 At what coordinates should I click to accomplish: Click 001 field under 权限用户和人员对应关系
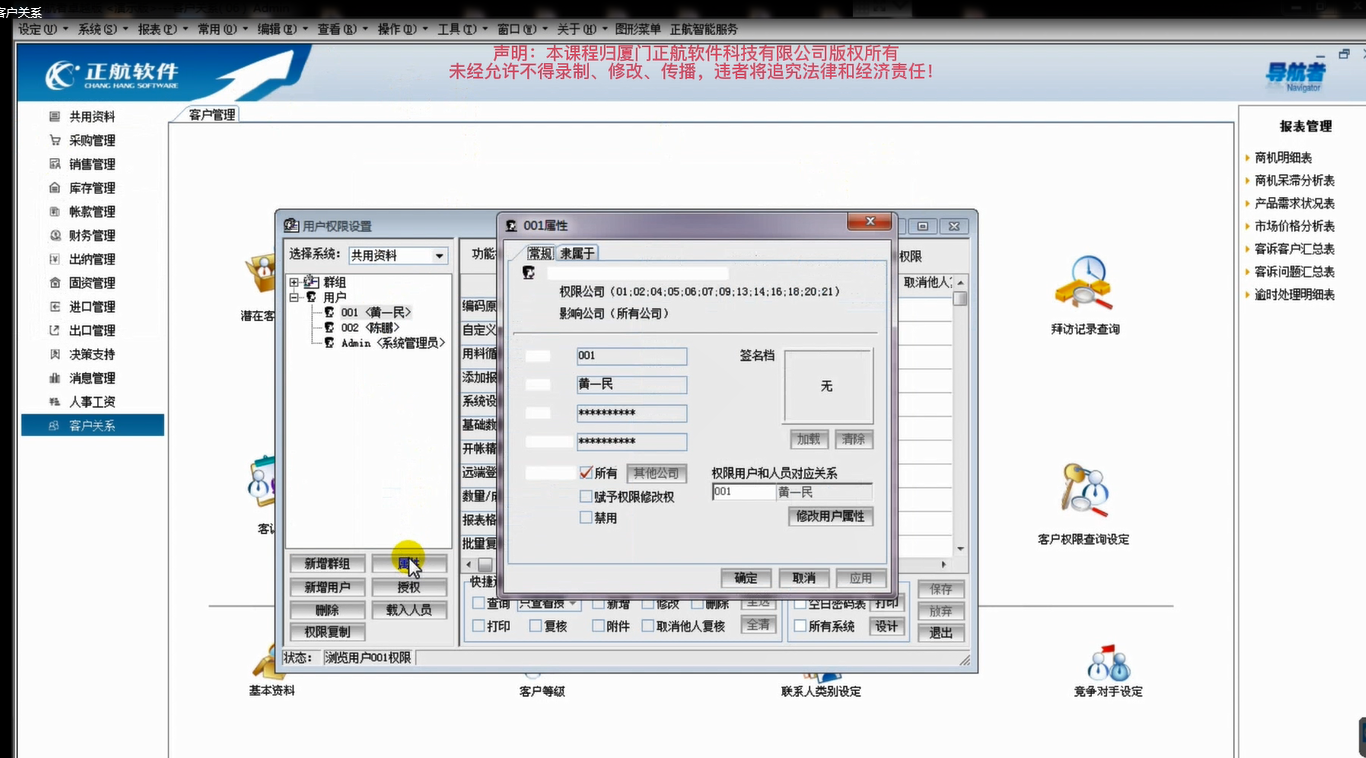point(744,492)
